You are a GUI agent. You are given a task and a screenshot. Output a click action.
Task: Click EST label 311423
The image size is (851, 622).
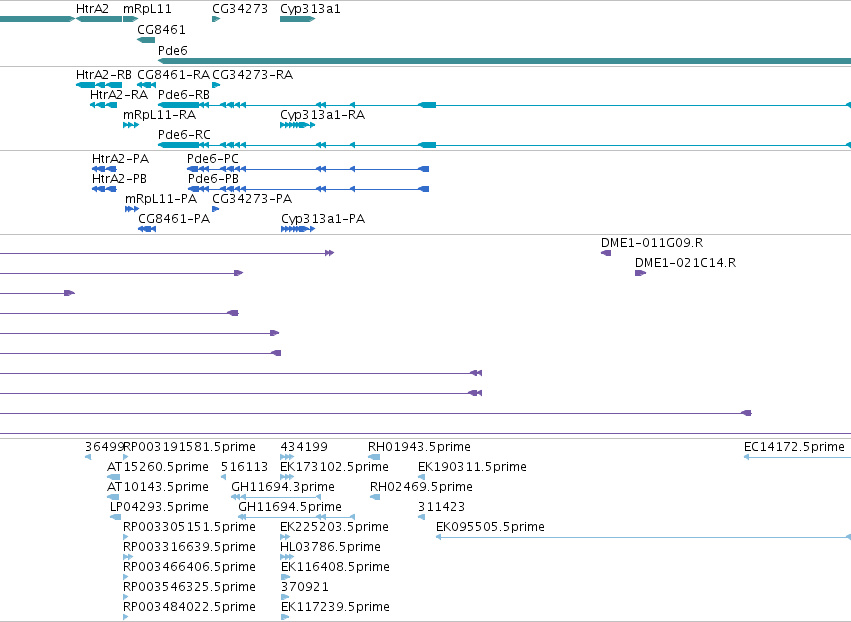tap(441, 507)
